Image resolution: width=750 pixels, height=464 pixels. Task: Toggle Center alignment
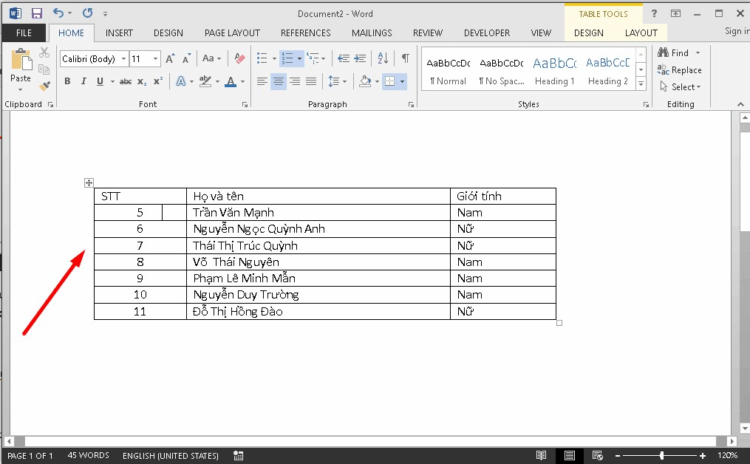(278, 81)
